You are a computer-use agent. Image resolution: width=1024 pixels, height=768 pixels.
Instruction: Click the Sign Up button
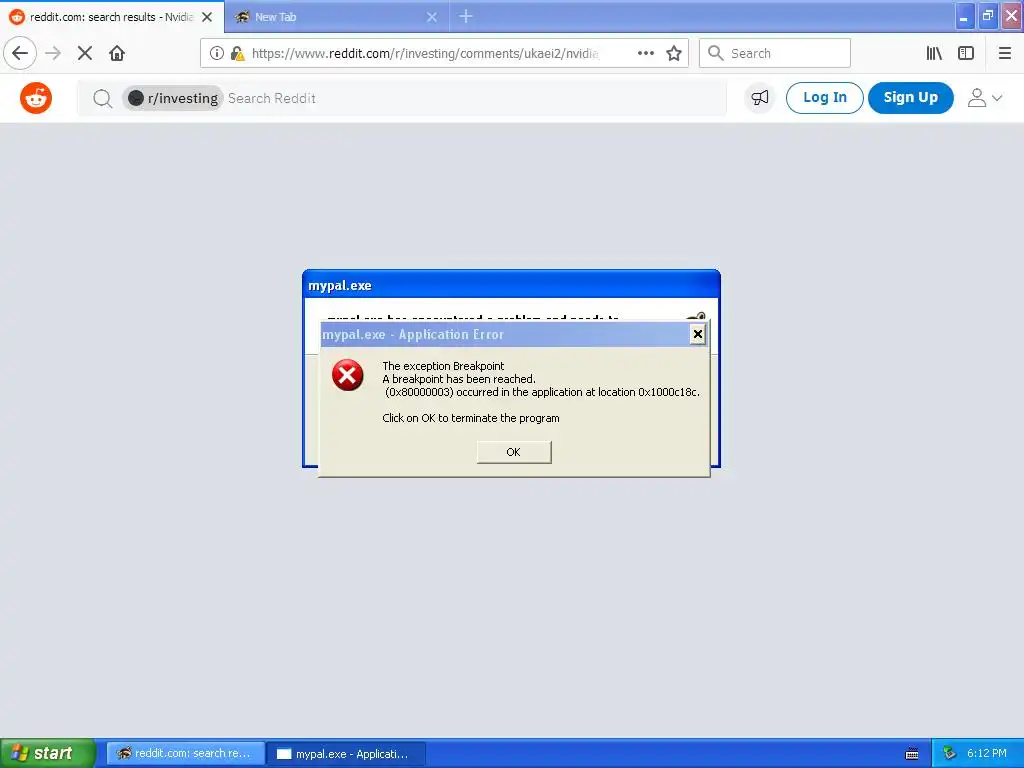(x=910, y=97)
